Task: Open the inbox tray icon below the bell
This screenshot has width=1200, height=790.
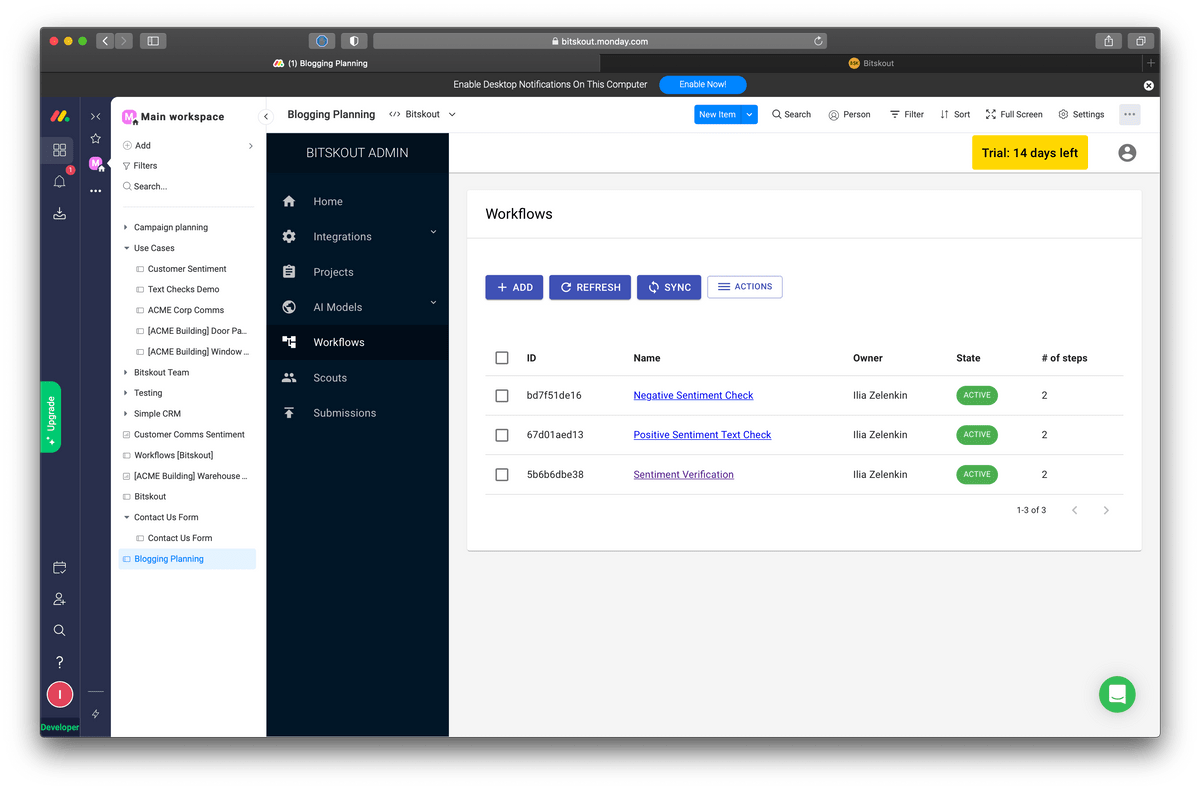Action: pos(60,213)
